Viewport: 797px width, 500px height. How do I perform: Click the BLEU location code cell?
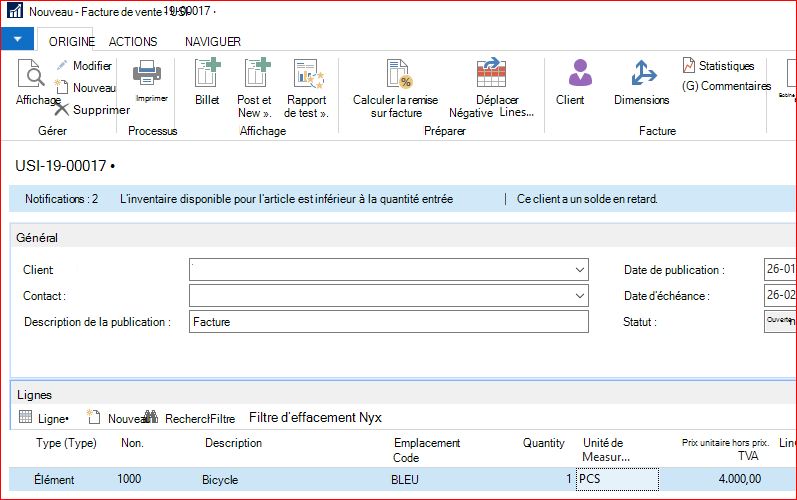405,480
